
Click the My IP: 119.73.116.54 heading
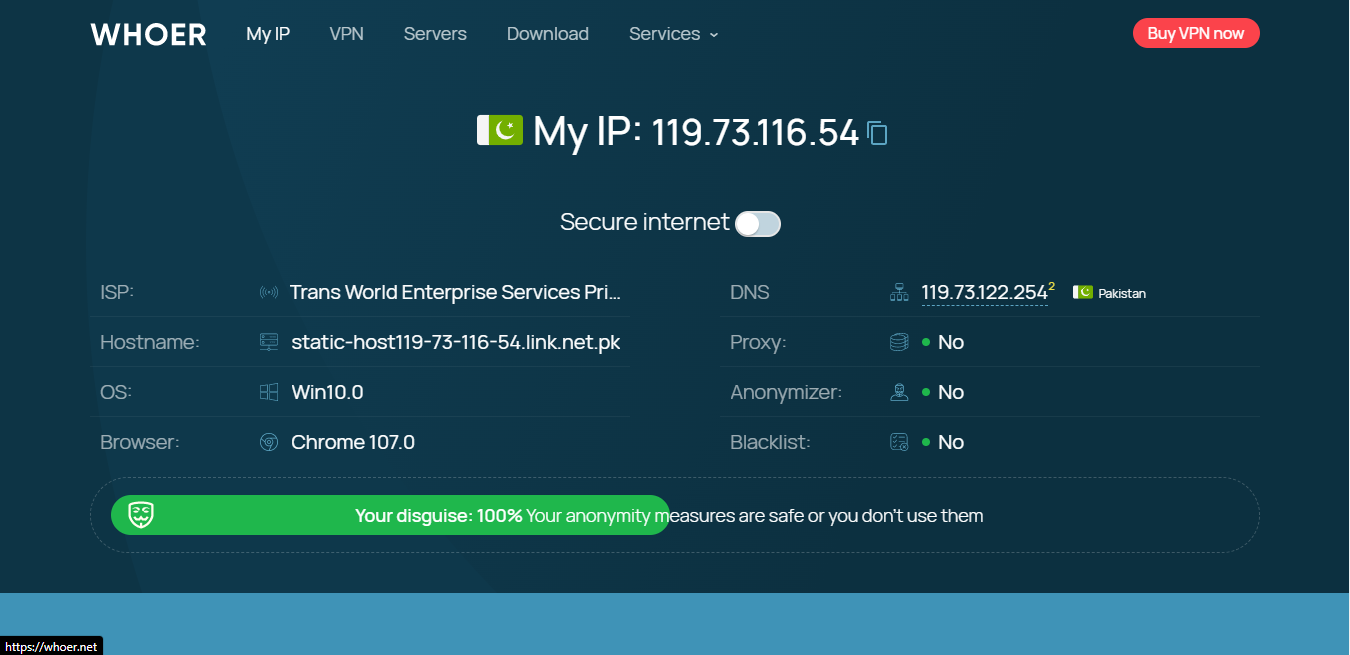tap(696, 132)
